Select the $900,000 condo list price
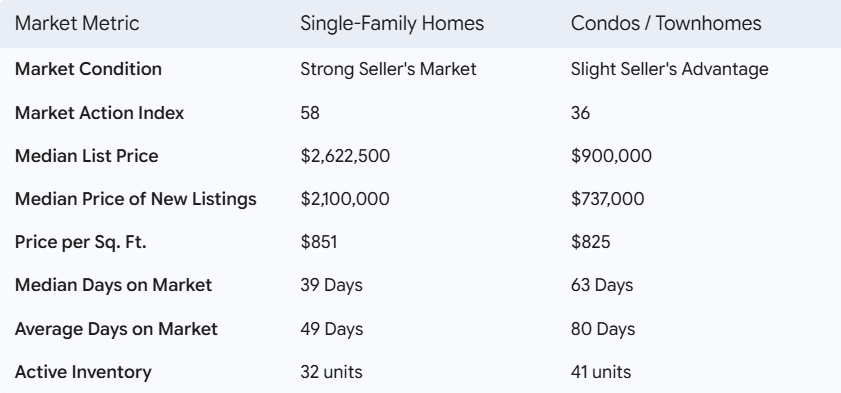 tap(611, 156)
